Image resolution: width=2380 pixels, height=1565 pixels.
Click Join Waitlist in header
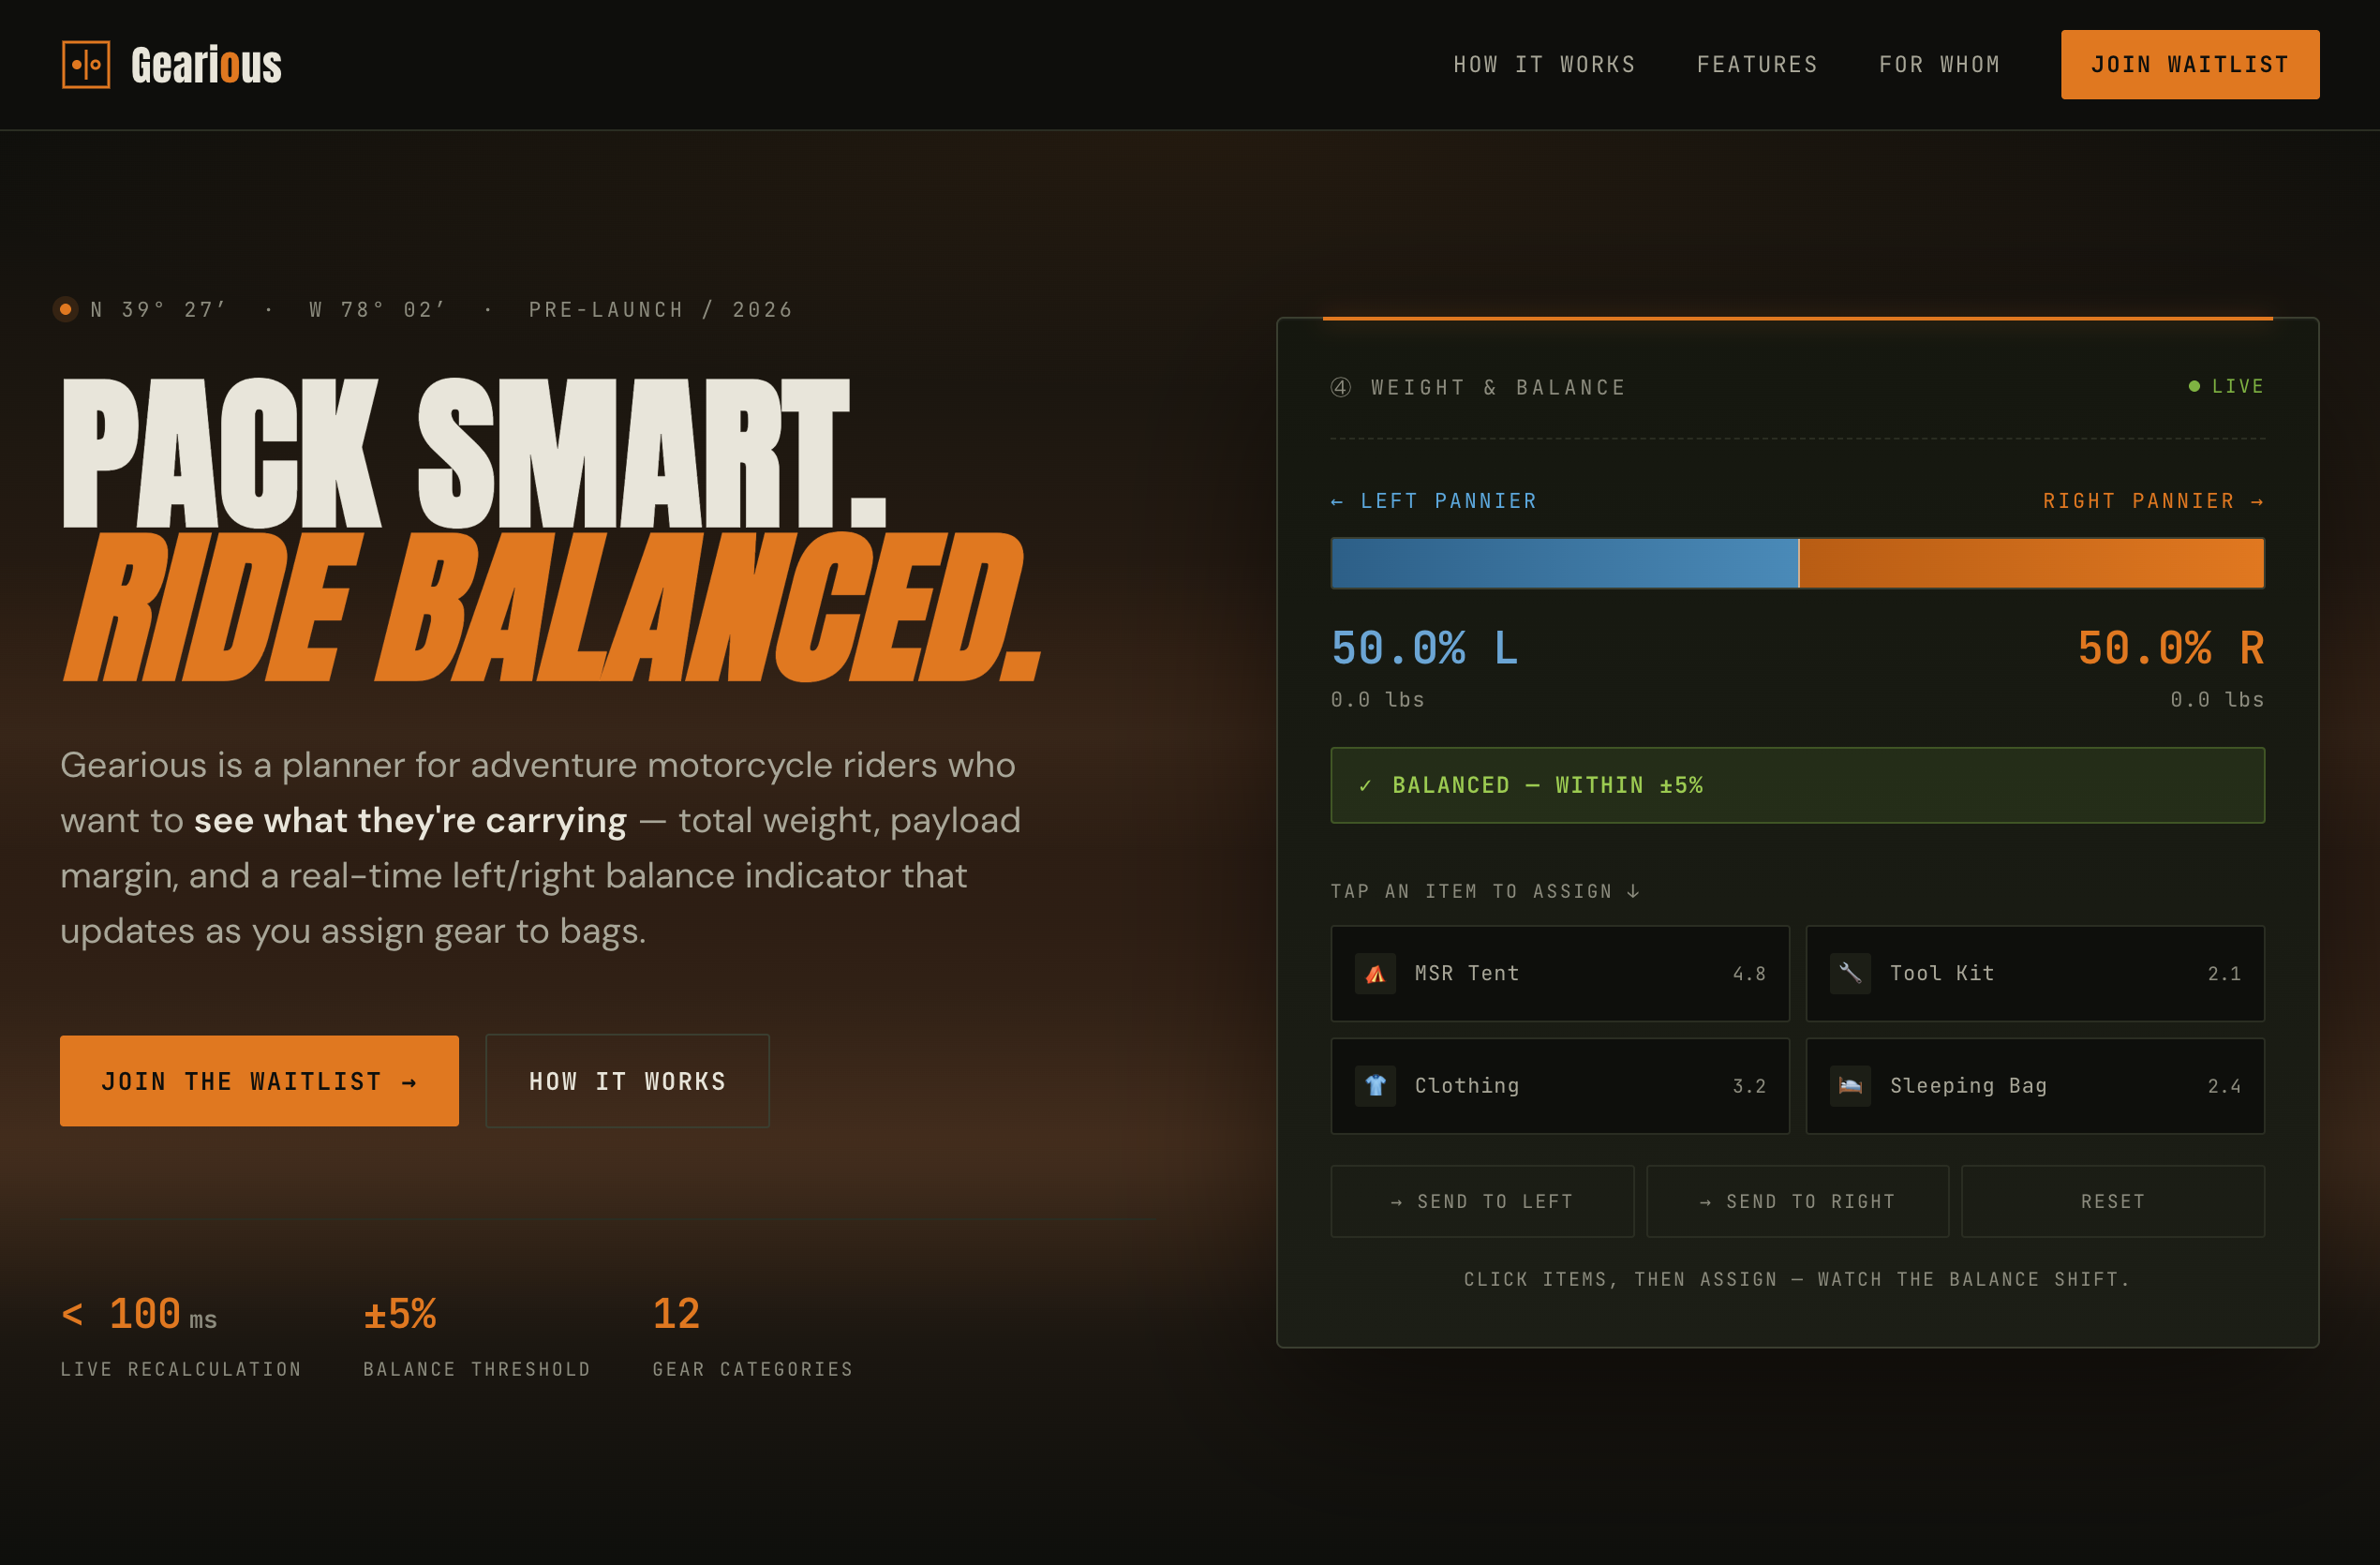tap(2190, 65)
